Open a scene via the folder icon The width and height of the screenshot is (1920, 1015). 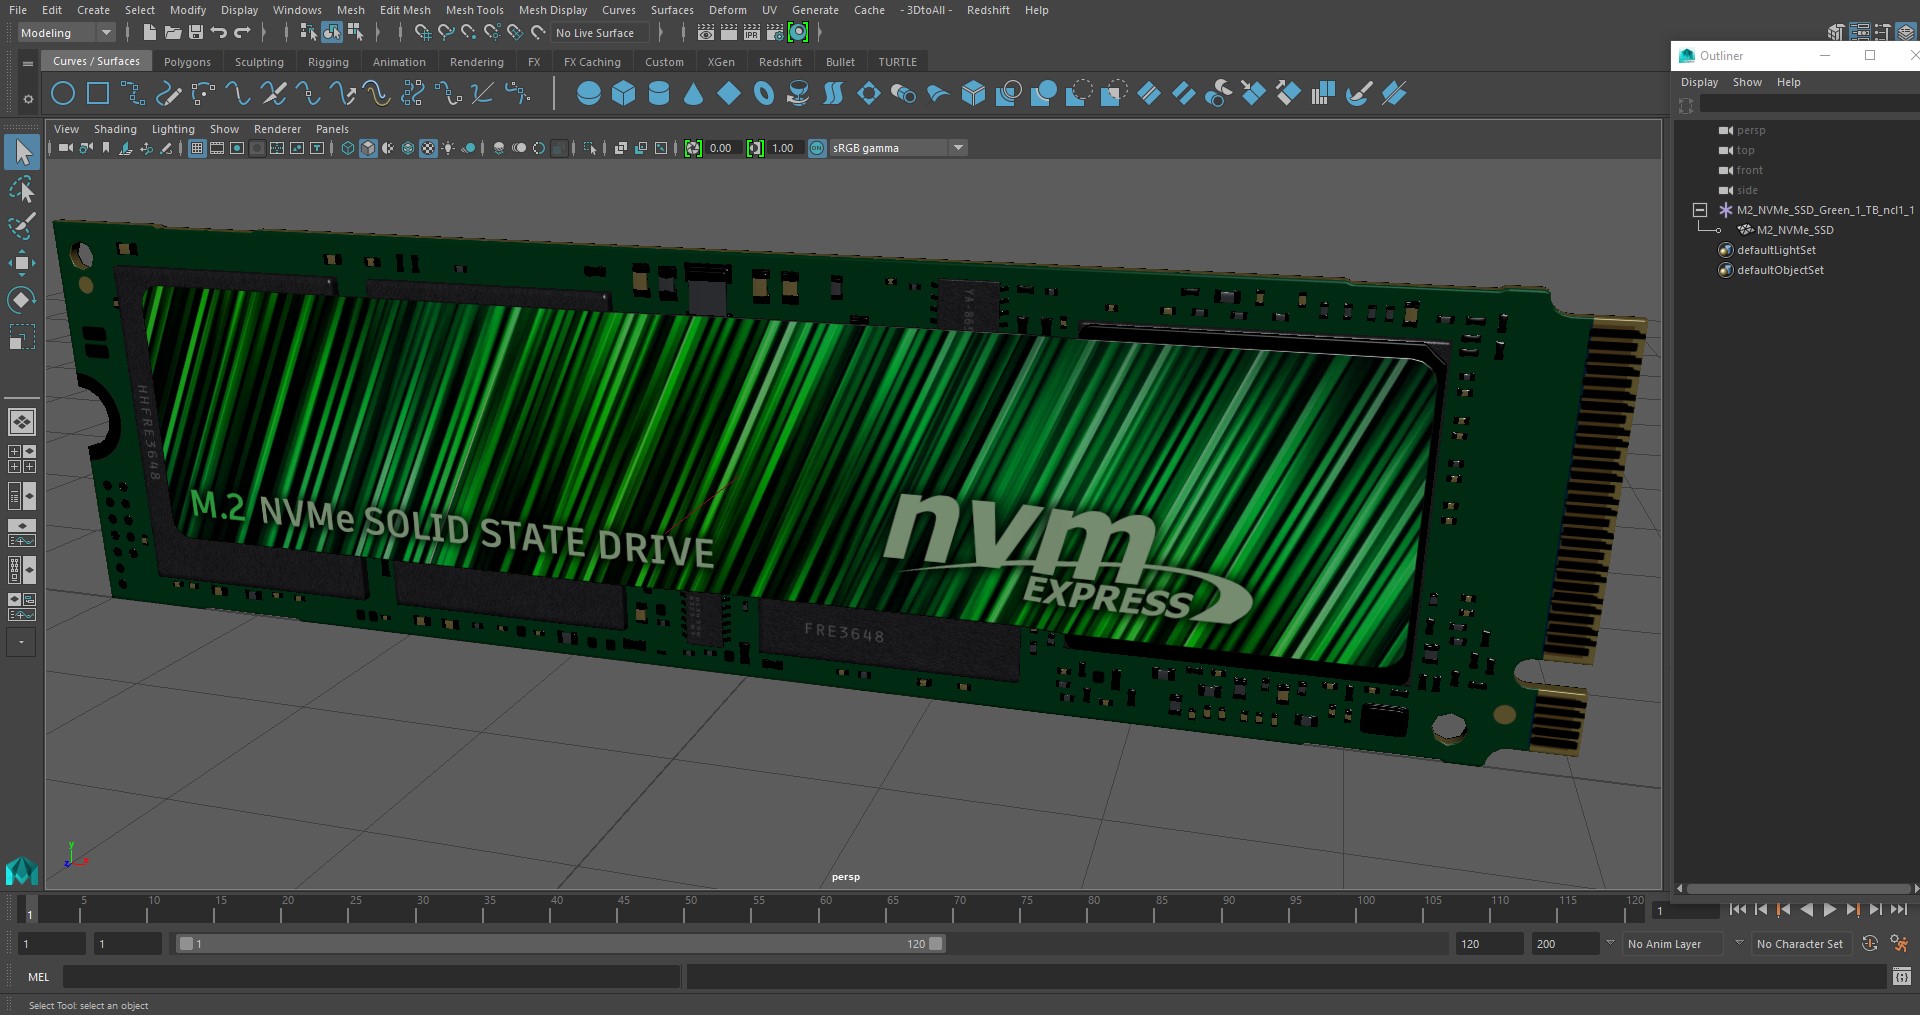[x=173, y=33]
